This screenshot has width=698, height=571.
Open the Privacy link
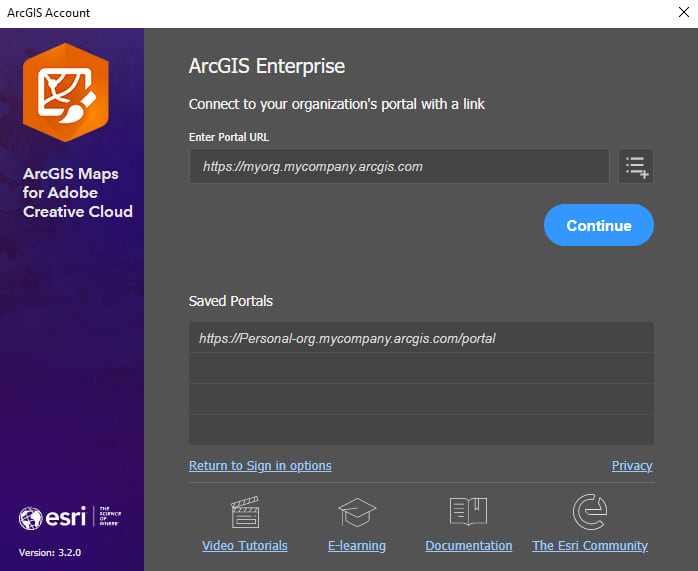[x=632, y=466]
